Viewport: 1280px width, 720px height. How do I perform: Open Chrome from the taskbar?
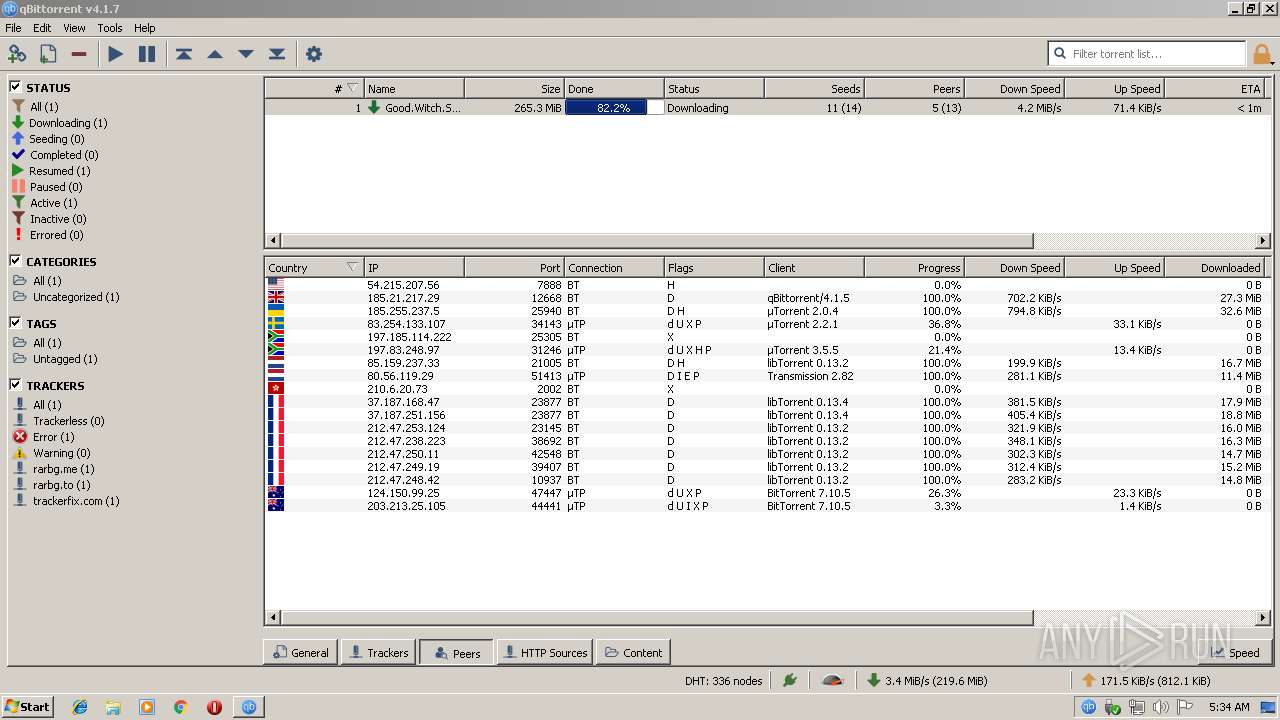[x=181, y=707]
